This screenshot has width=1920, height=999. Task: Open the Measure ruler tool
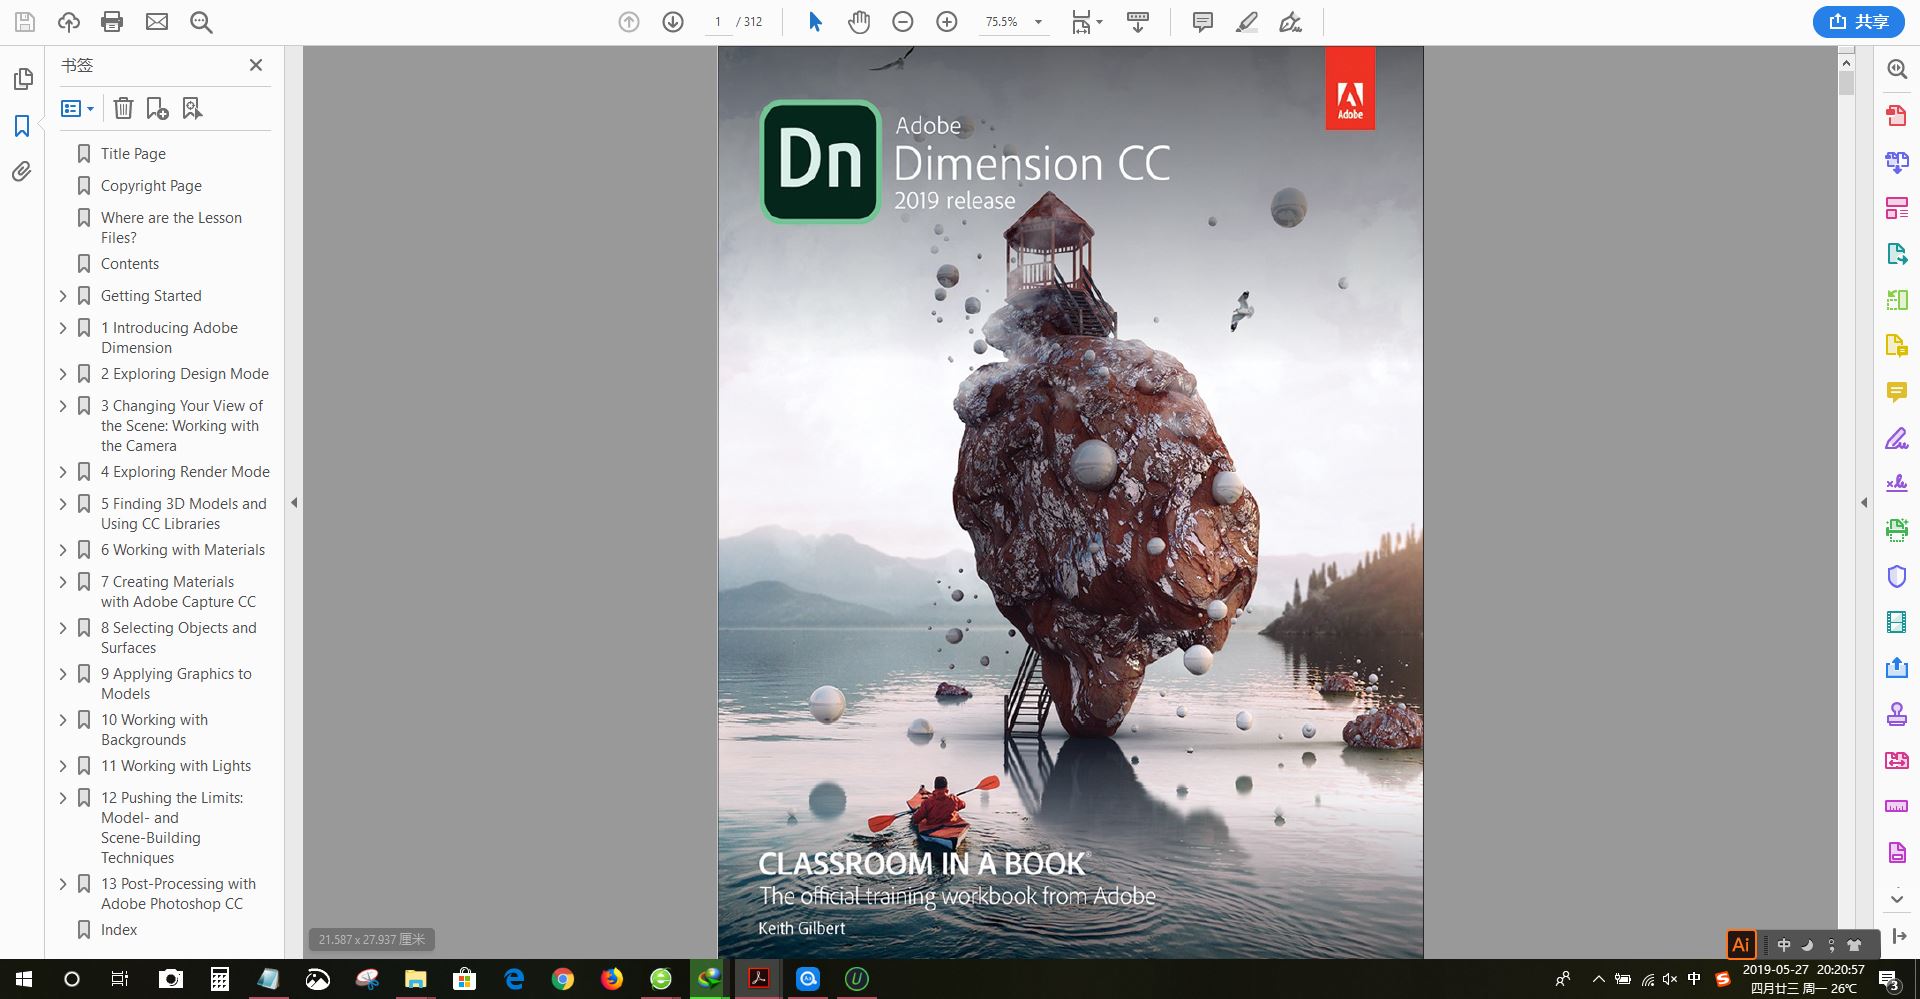tap(1896, 806)
